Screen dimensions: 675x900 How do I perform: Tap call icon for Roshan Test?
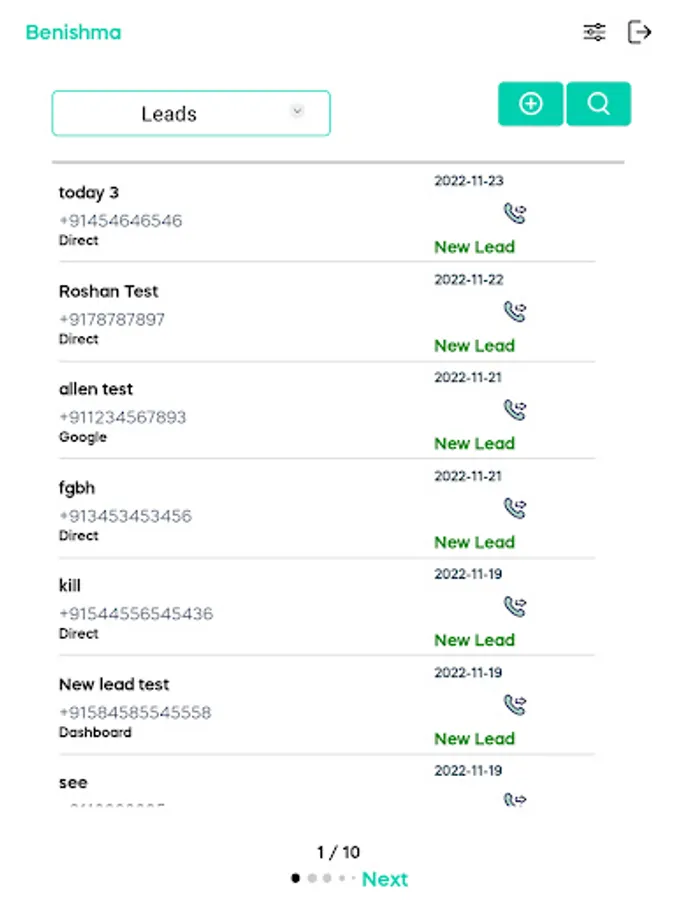tap(514, 312)
